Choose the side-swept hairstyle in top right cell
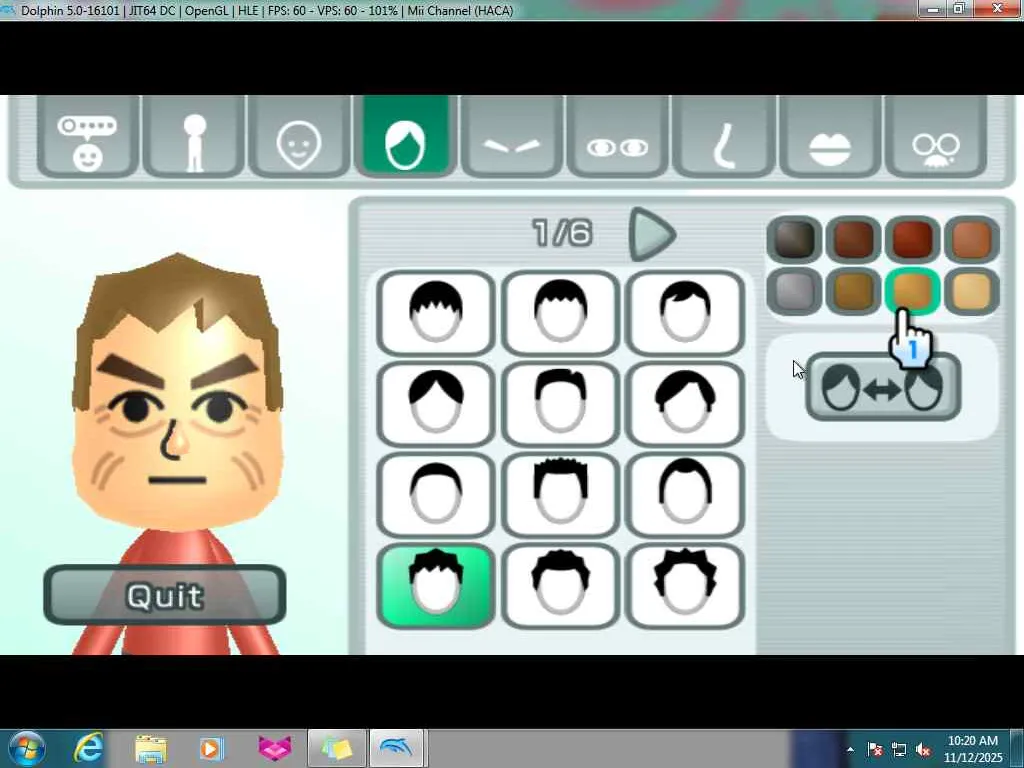 click(x=684, y=313)
